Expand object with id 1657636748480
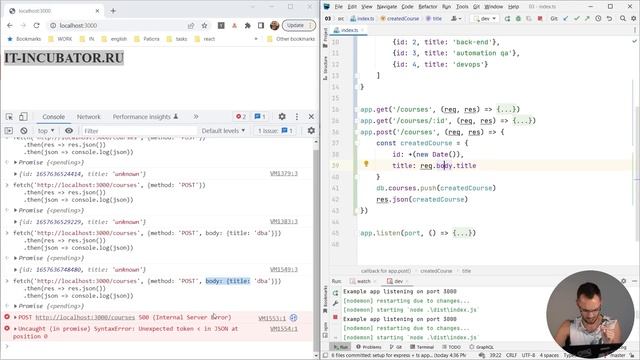The height and width of the screenshot is (360, 640). (x=16, y=270)
